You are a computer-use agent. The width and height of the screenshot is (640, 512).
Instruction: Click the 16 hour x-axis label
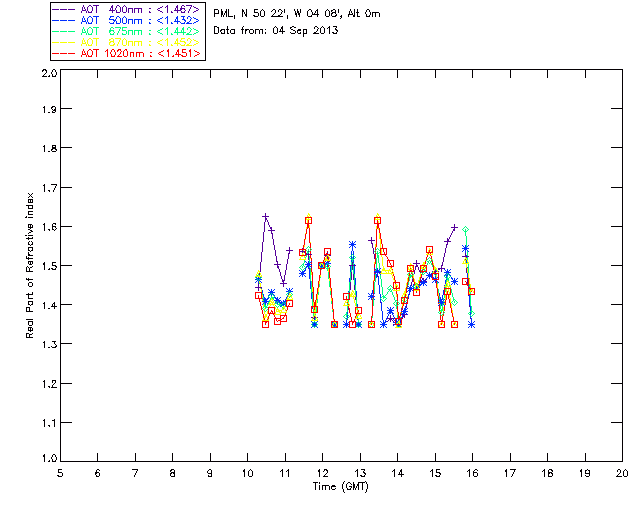[x=472, y=473]
